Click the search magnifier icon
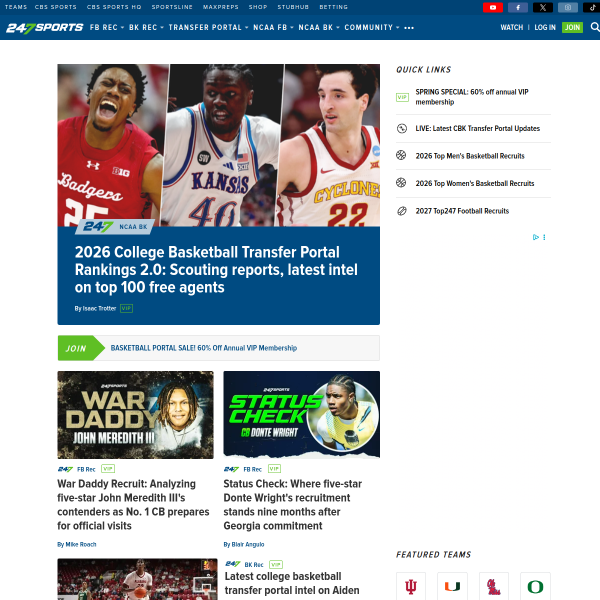 click(595, 27)
